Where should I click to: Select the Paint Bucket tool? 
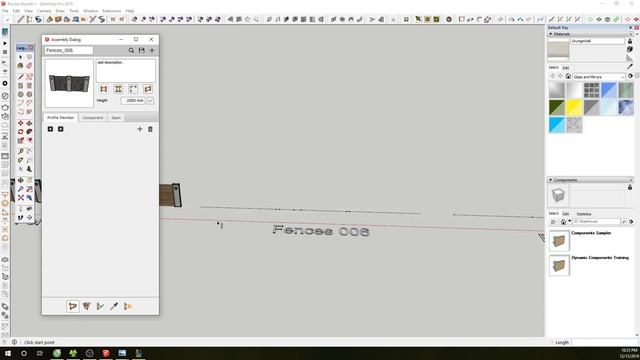click(20, 66)
